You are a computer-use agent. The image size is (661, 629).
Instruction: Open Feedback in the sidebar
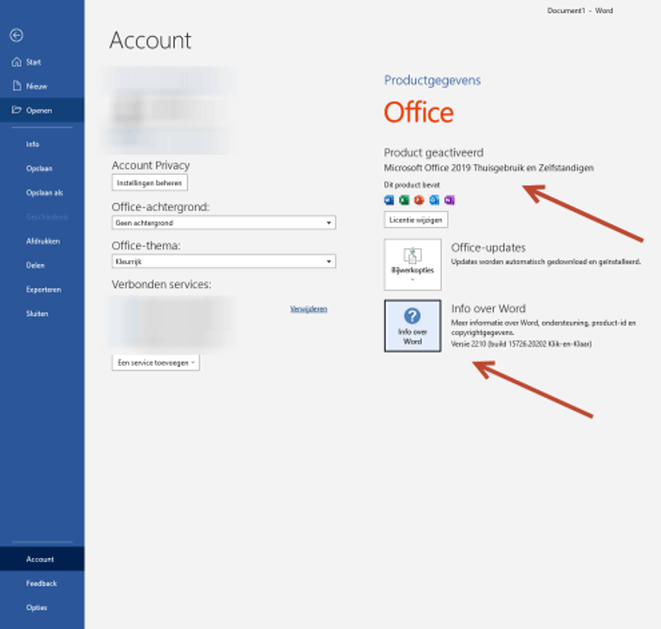tap(41, 583)
